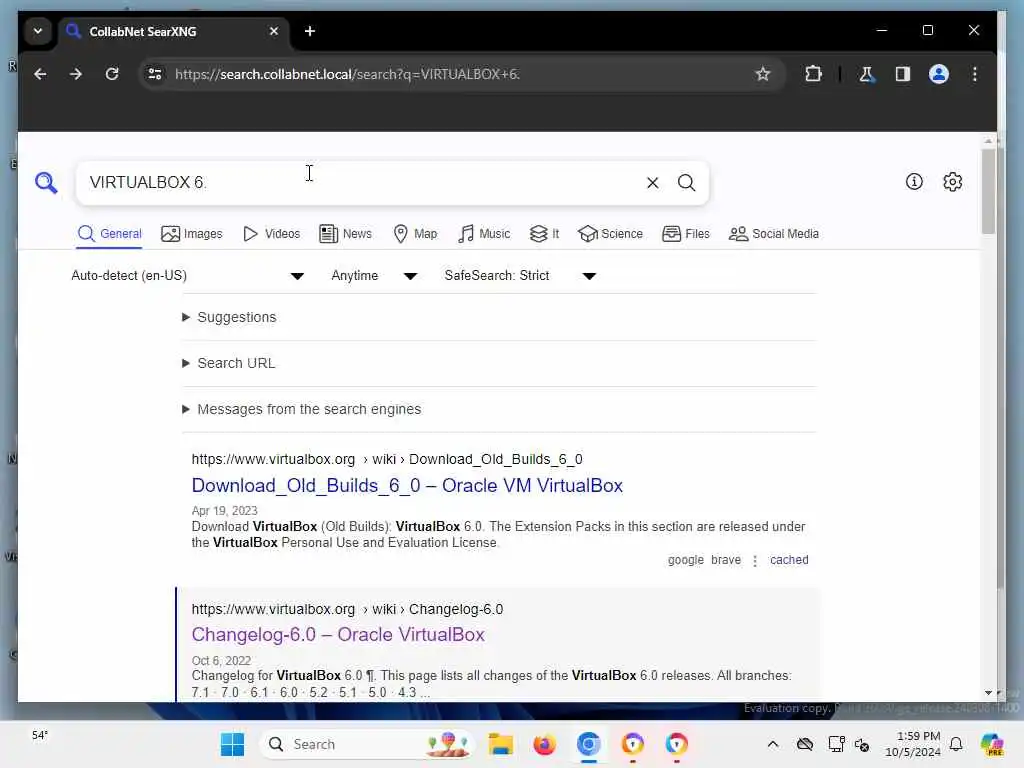This screenshot has width=1024, height=768.
Task: Open Windows Start menu
Action: [232, 744]
